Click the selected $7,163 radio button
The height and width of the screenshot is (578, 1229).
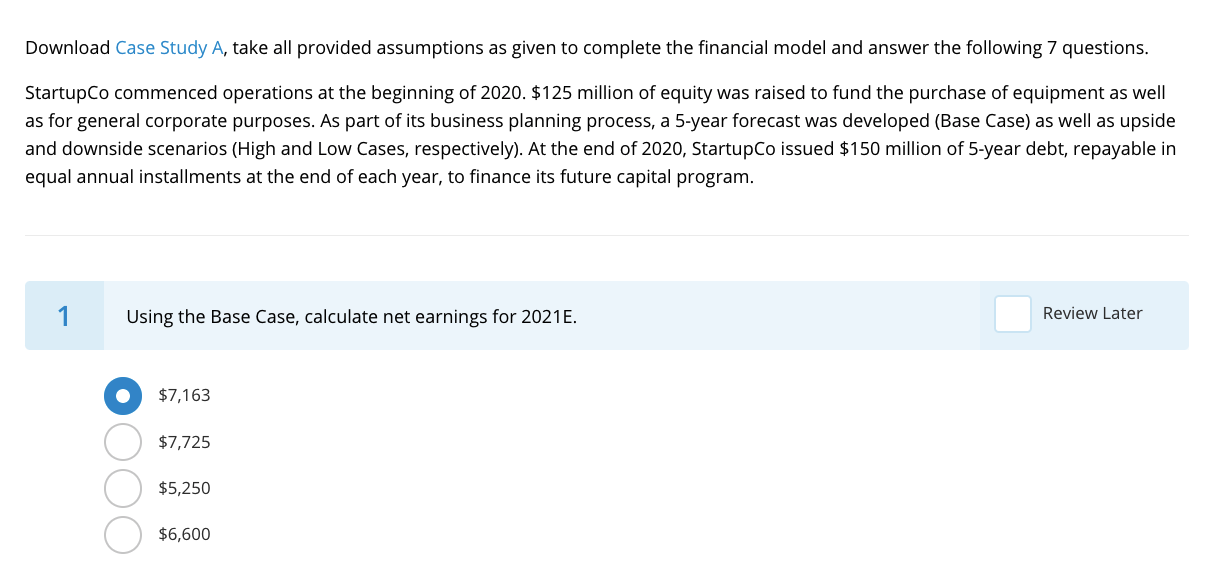coord(122,395)
